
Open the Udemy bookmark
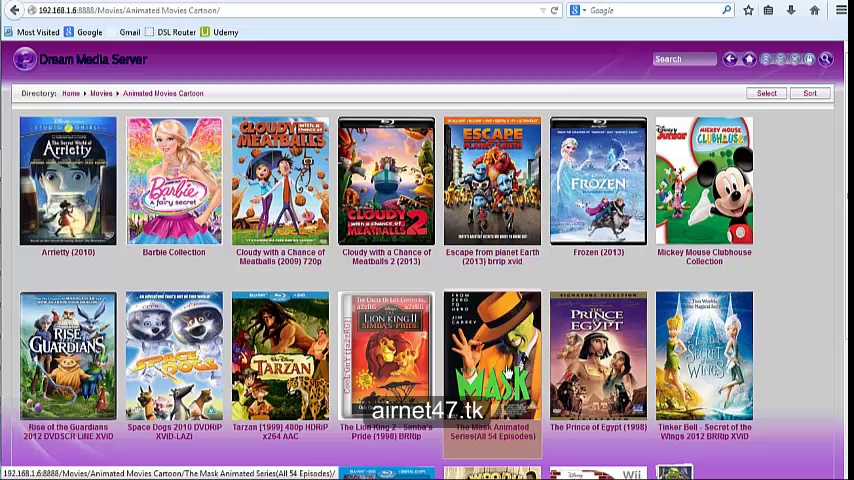[x=219, y=32]
